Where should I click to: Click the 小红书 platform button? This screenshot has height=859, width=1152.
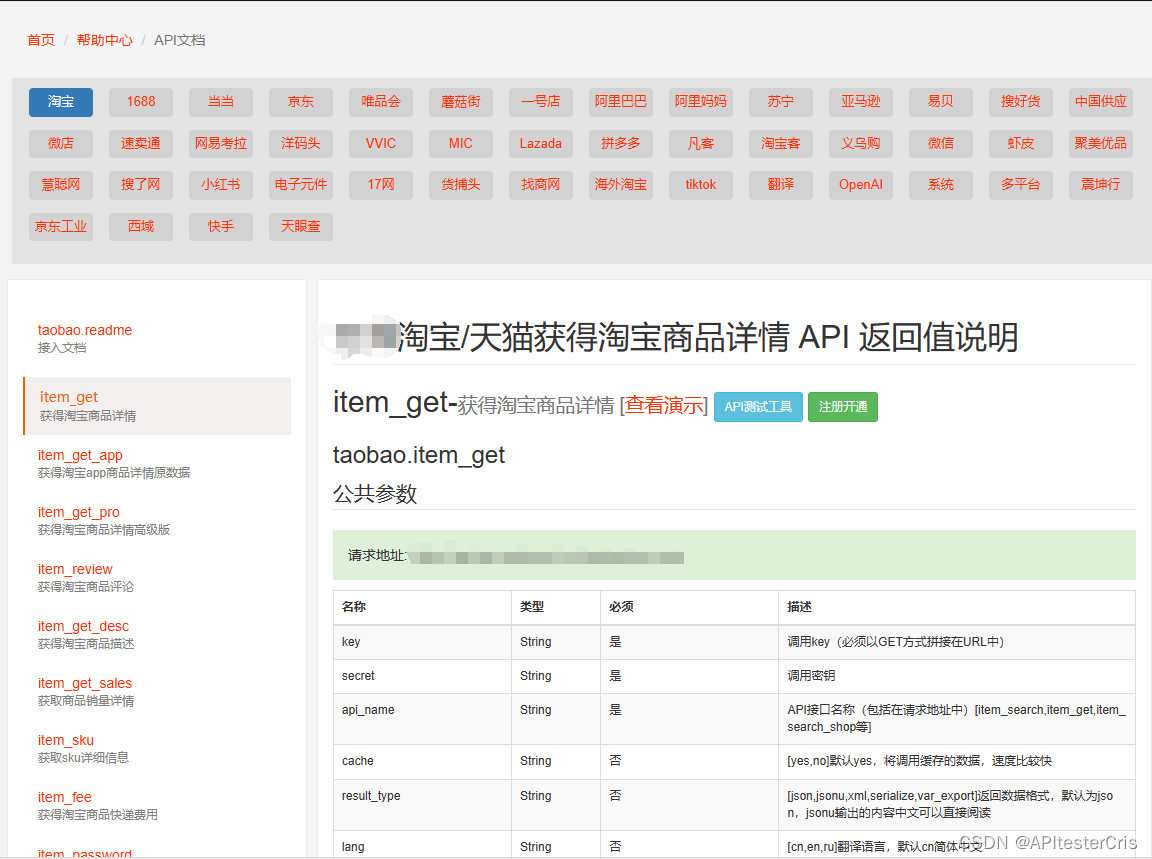(x=221, y=185)
